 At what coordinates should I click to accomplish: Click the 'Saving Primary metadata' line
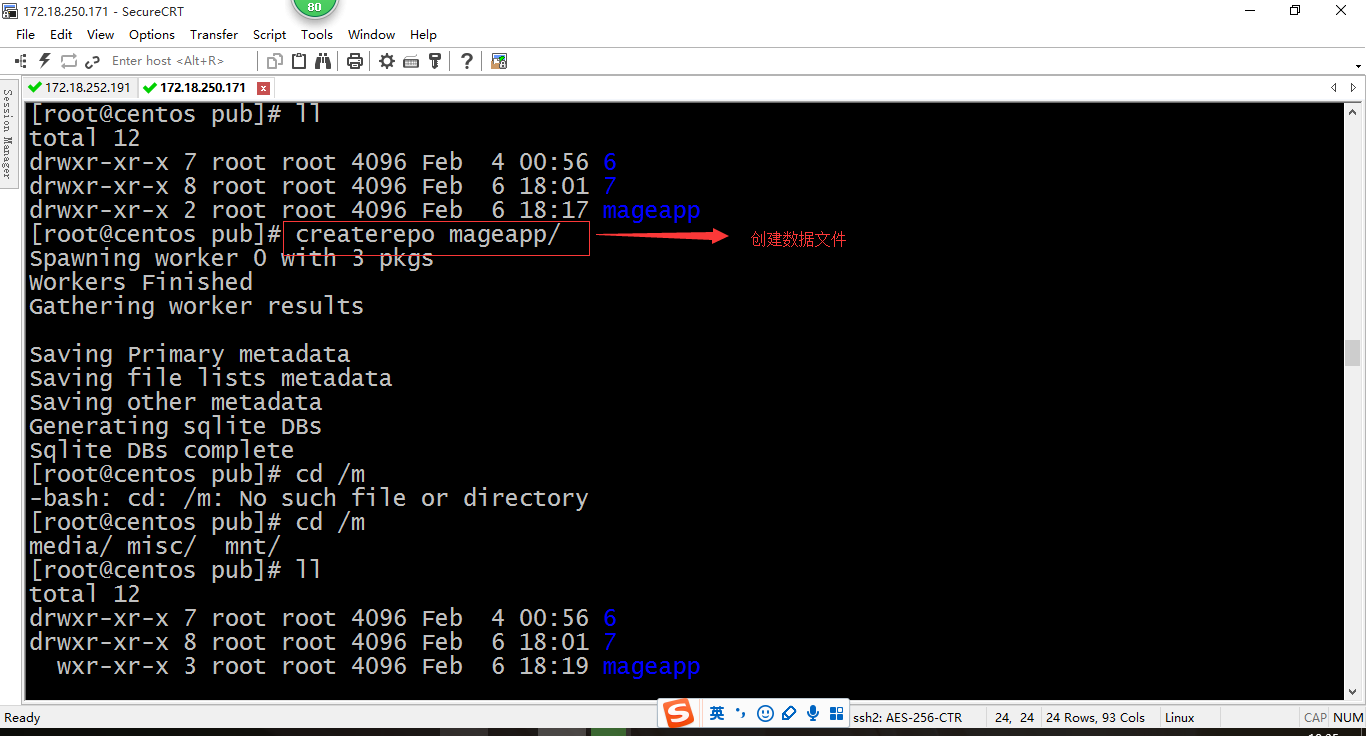pos(189,355)
